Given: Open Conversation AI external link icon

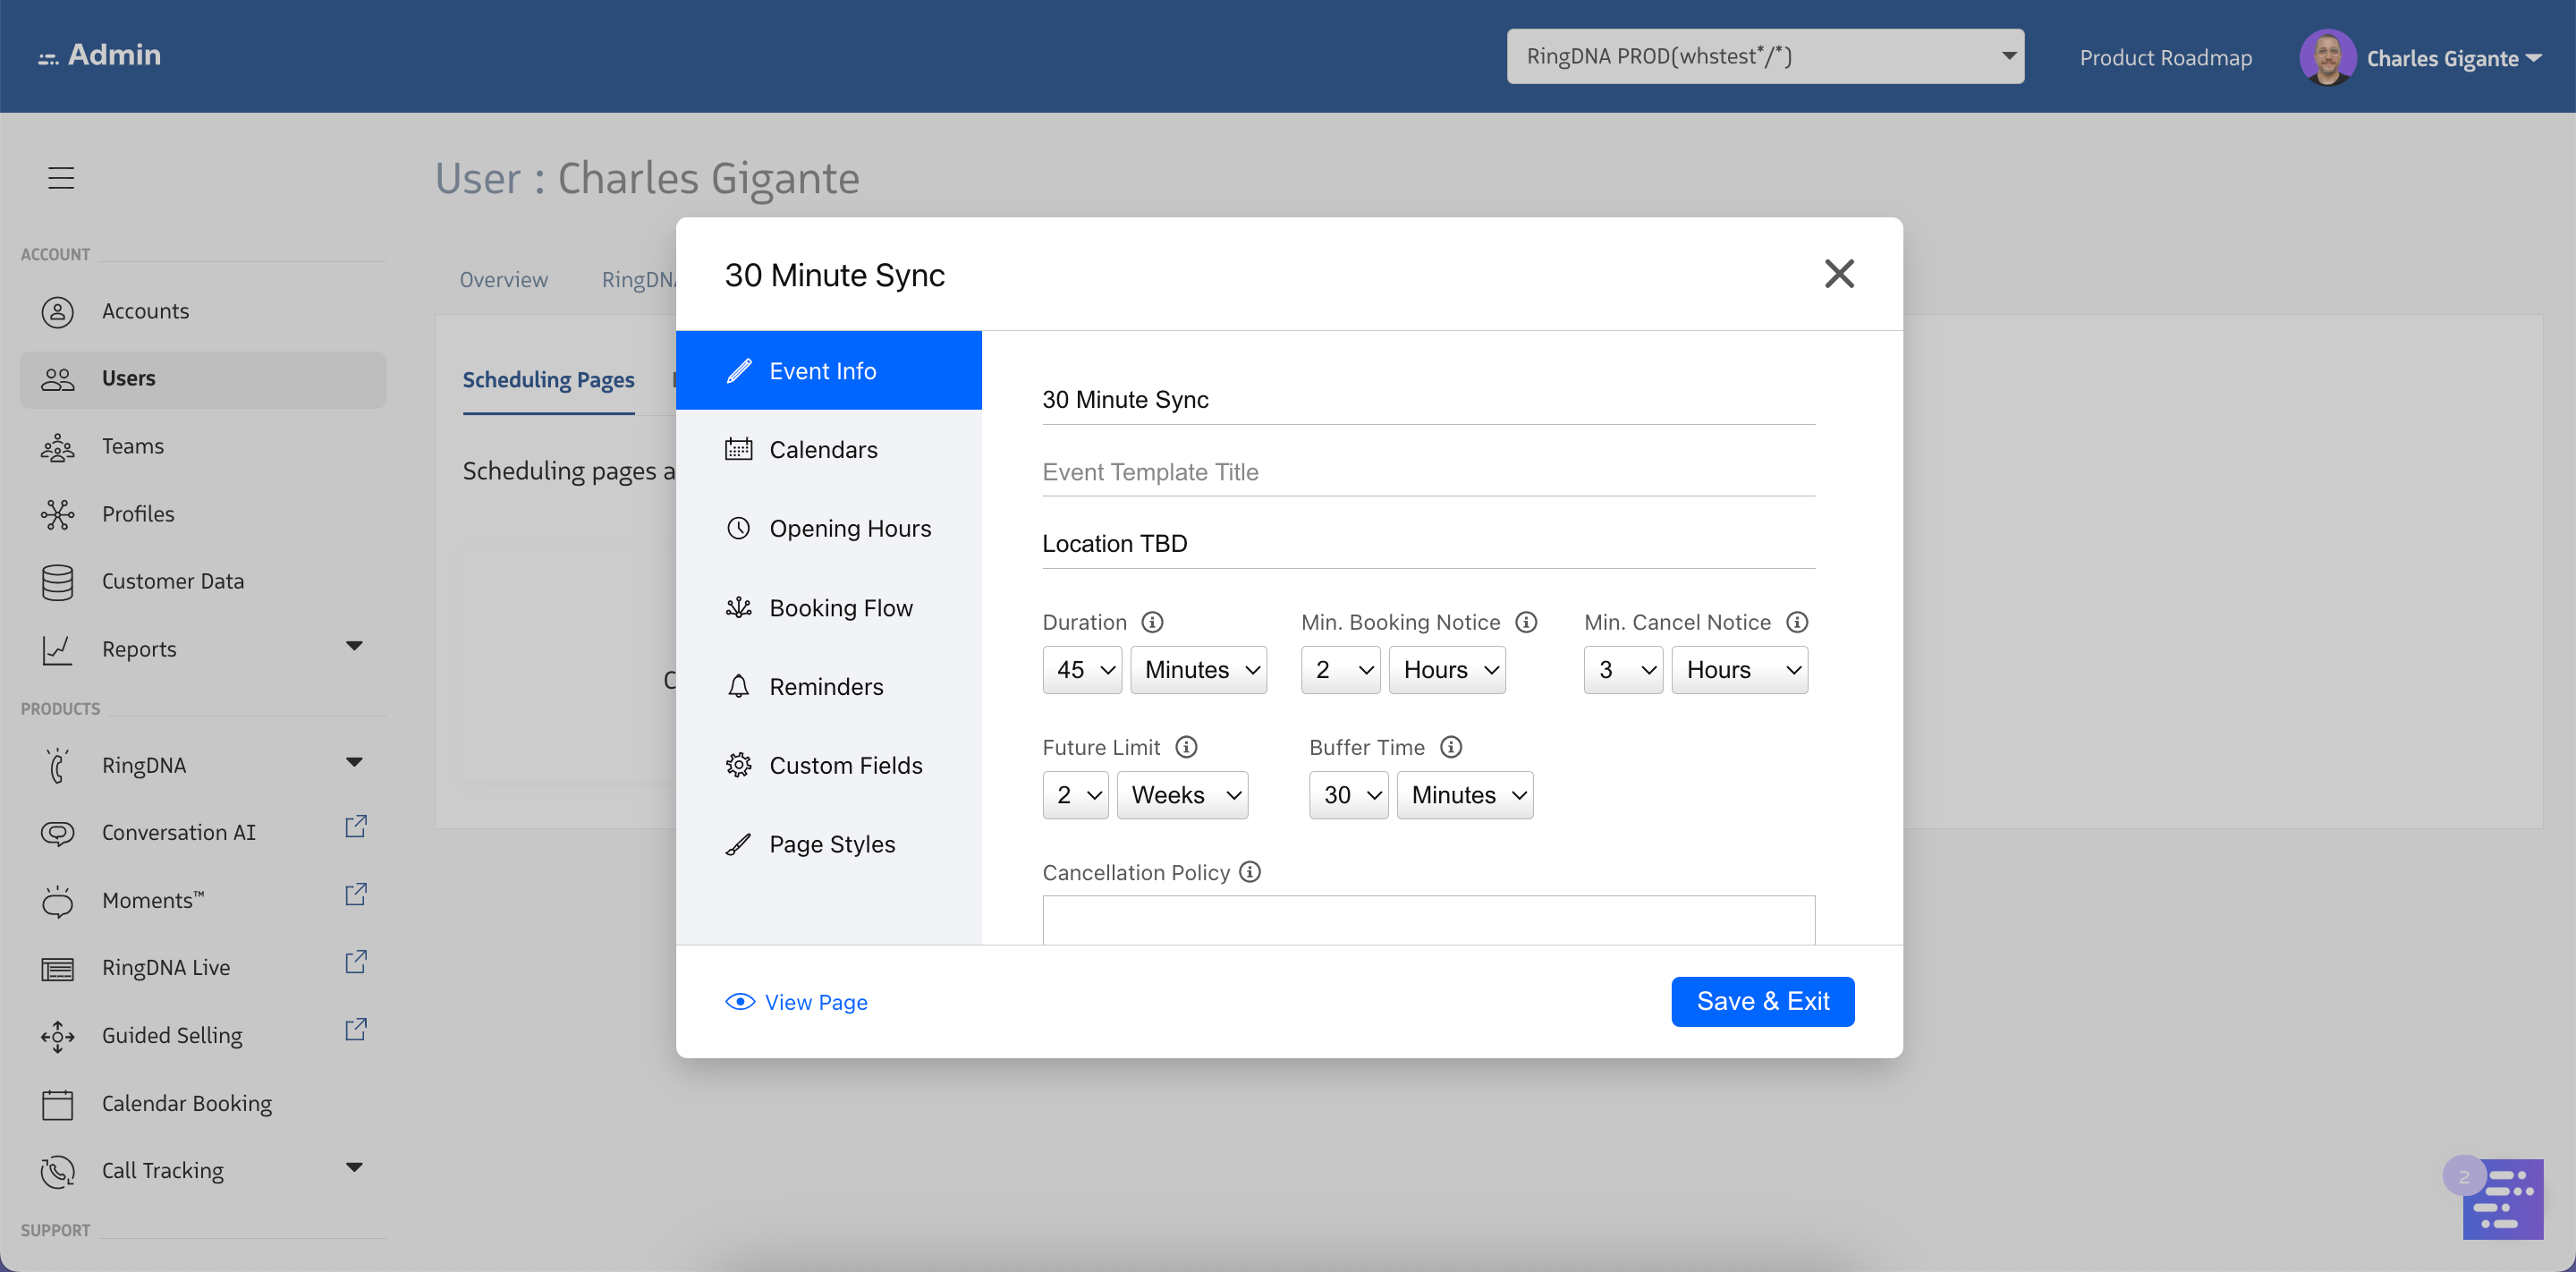Looking at the screenshot, I should (356, 827).
